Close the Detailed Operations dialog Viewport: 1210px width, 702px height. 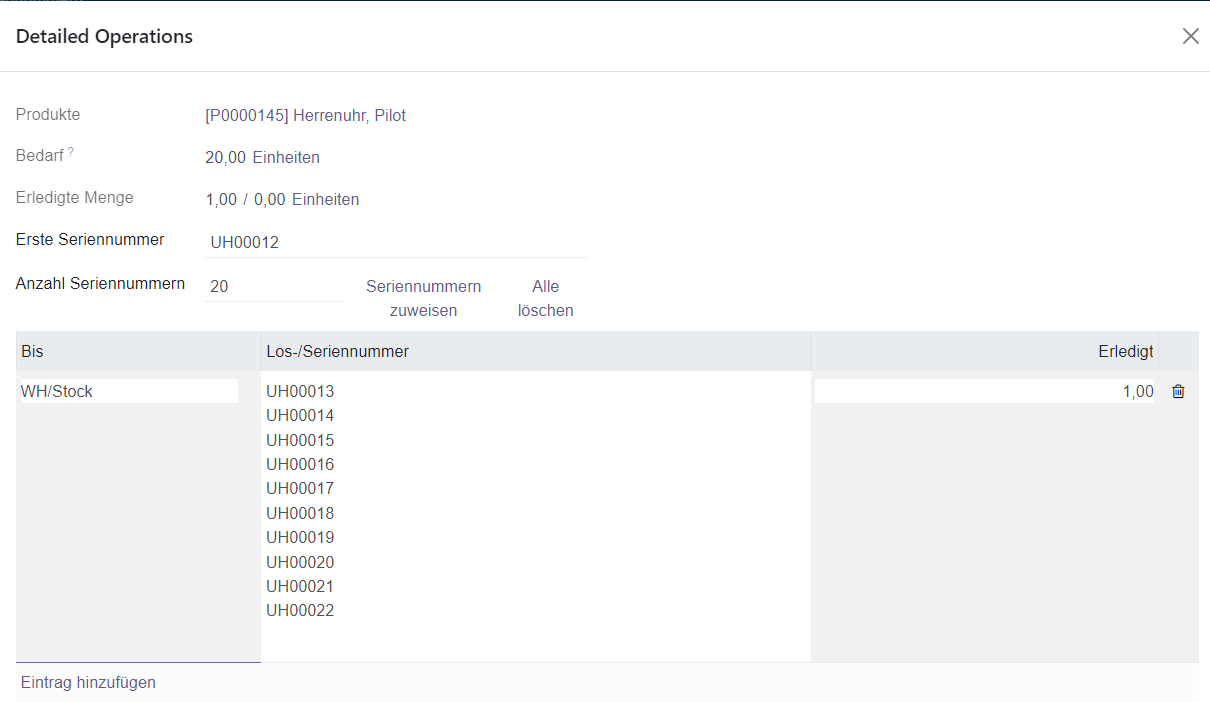click(x=1190, y=36)
